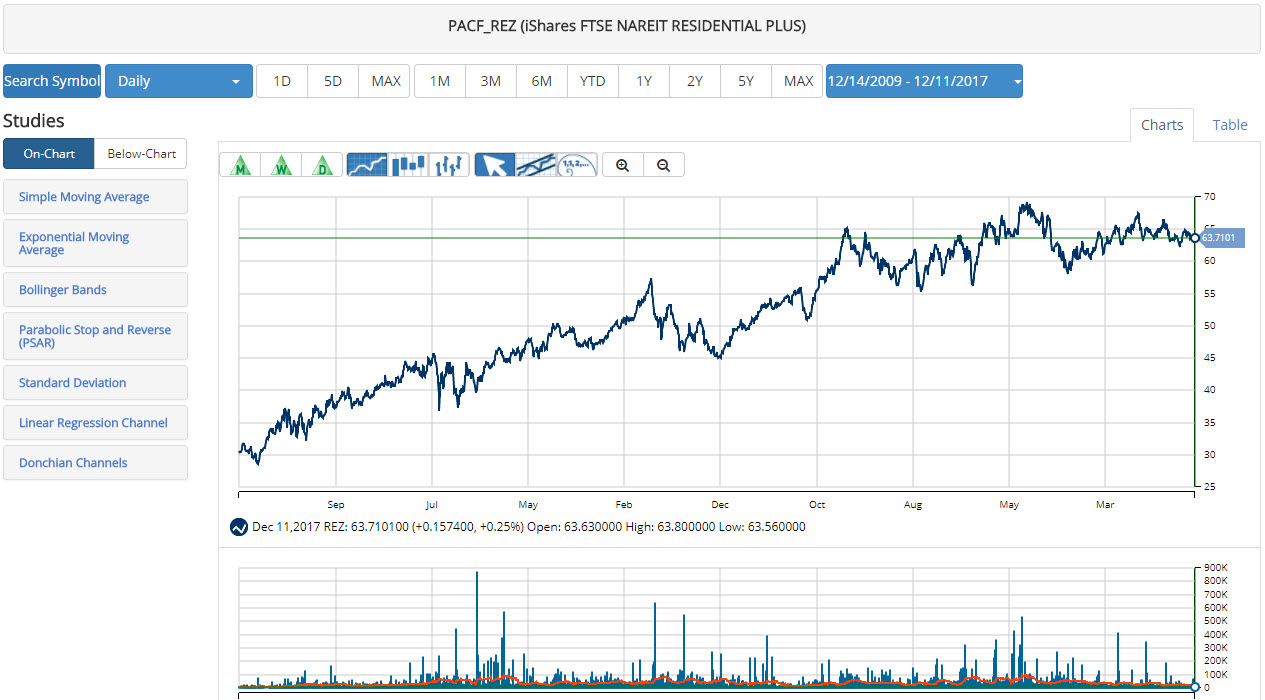
Task: Set chart range to 3M
Action: pyautogui.click(x=491, y=81)
